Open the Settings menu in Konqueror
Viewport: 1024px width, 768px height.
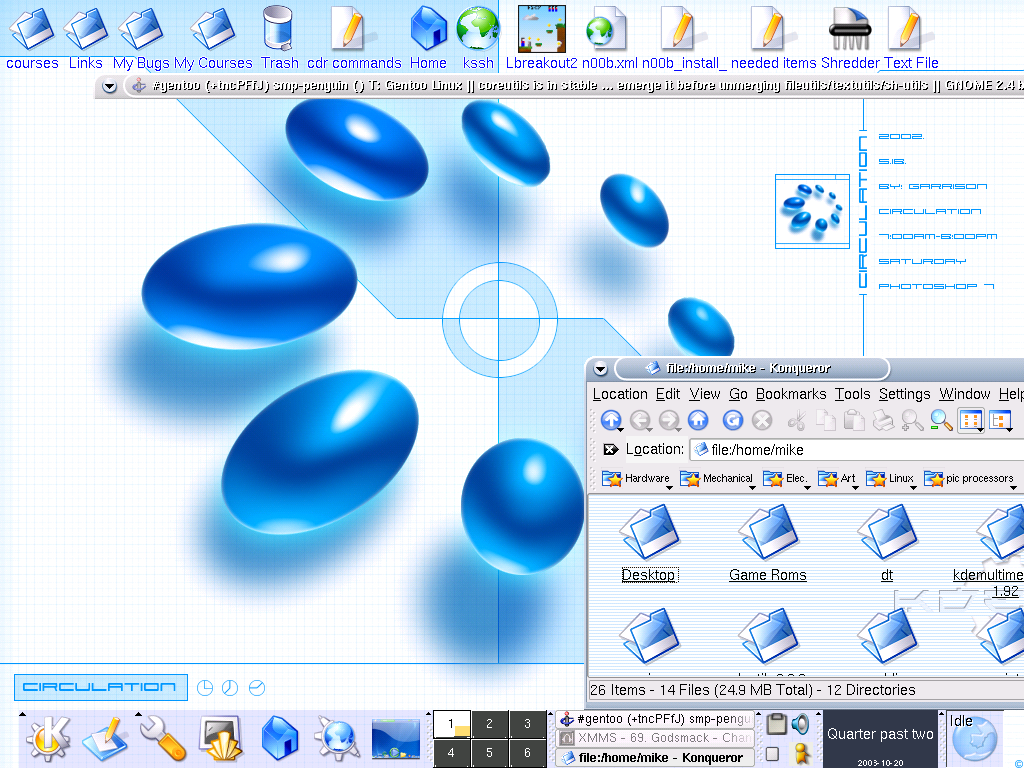(904, 394)
